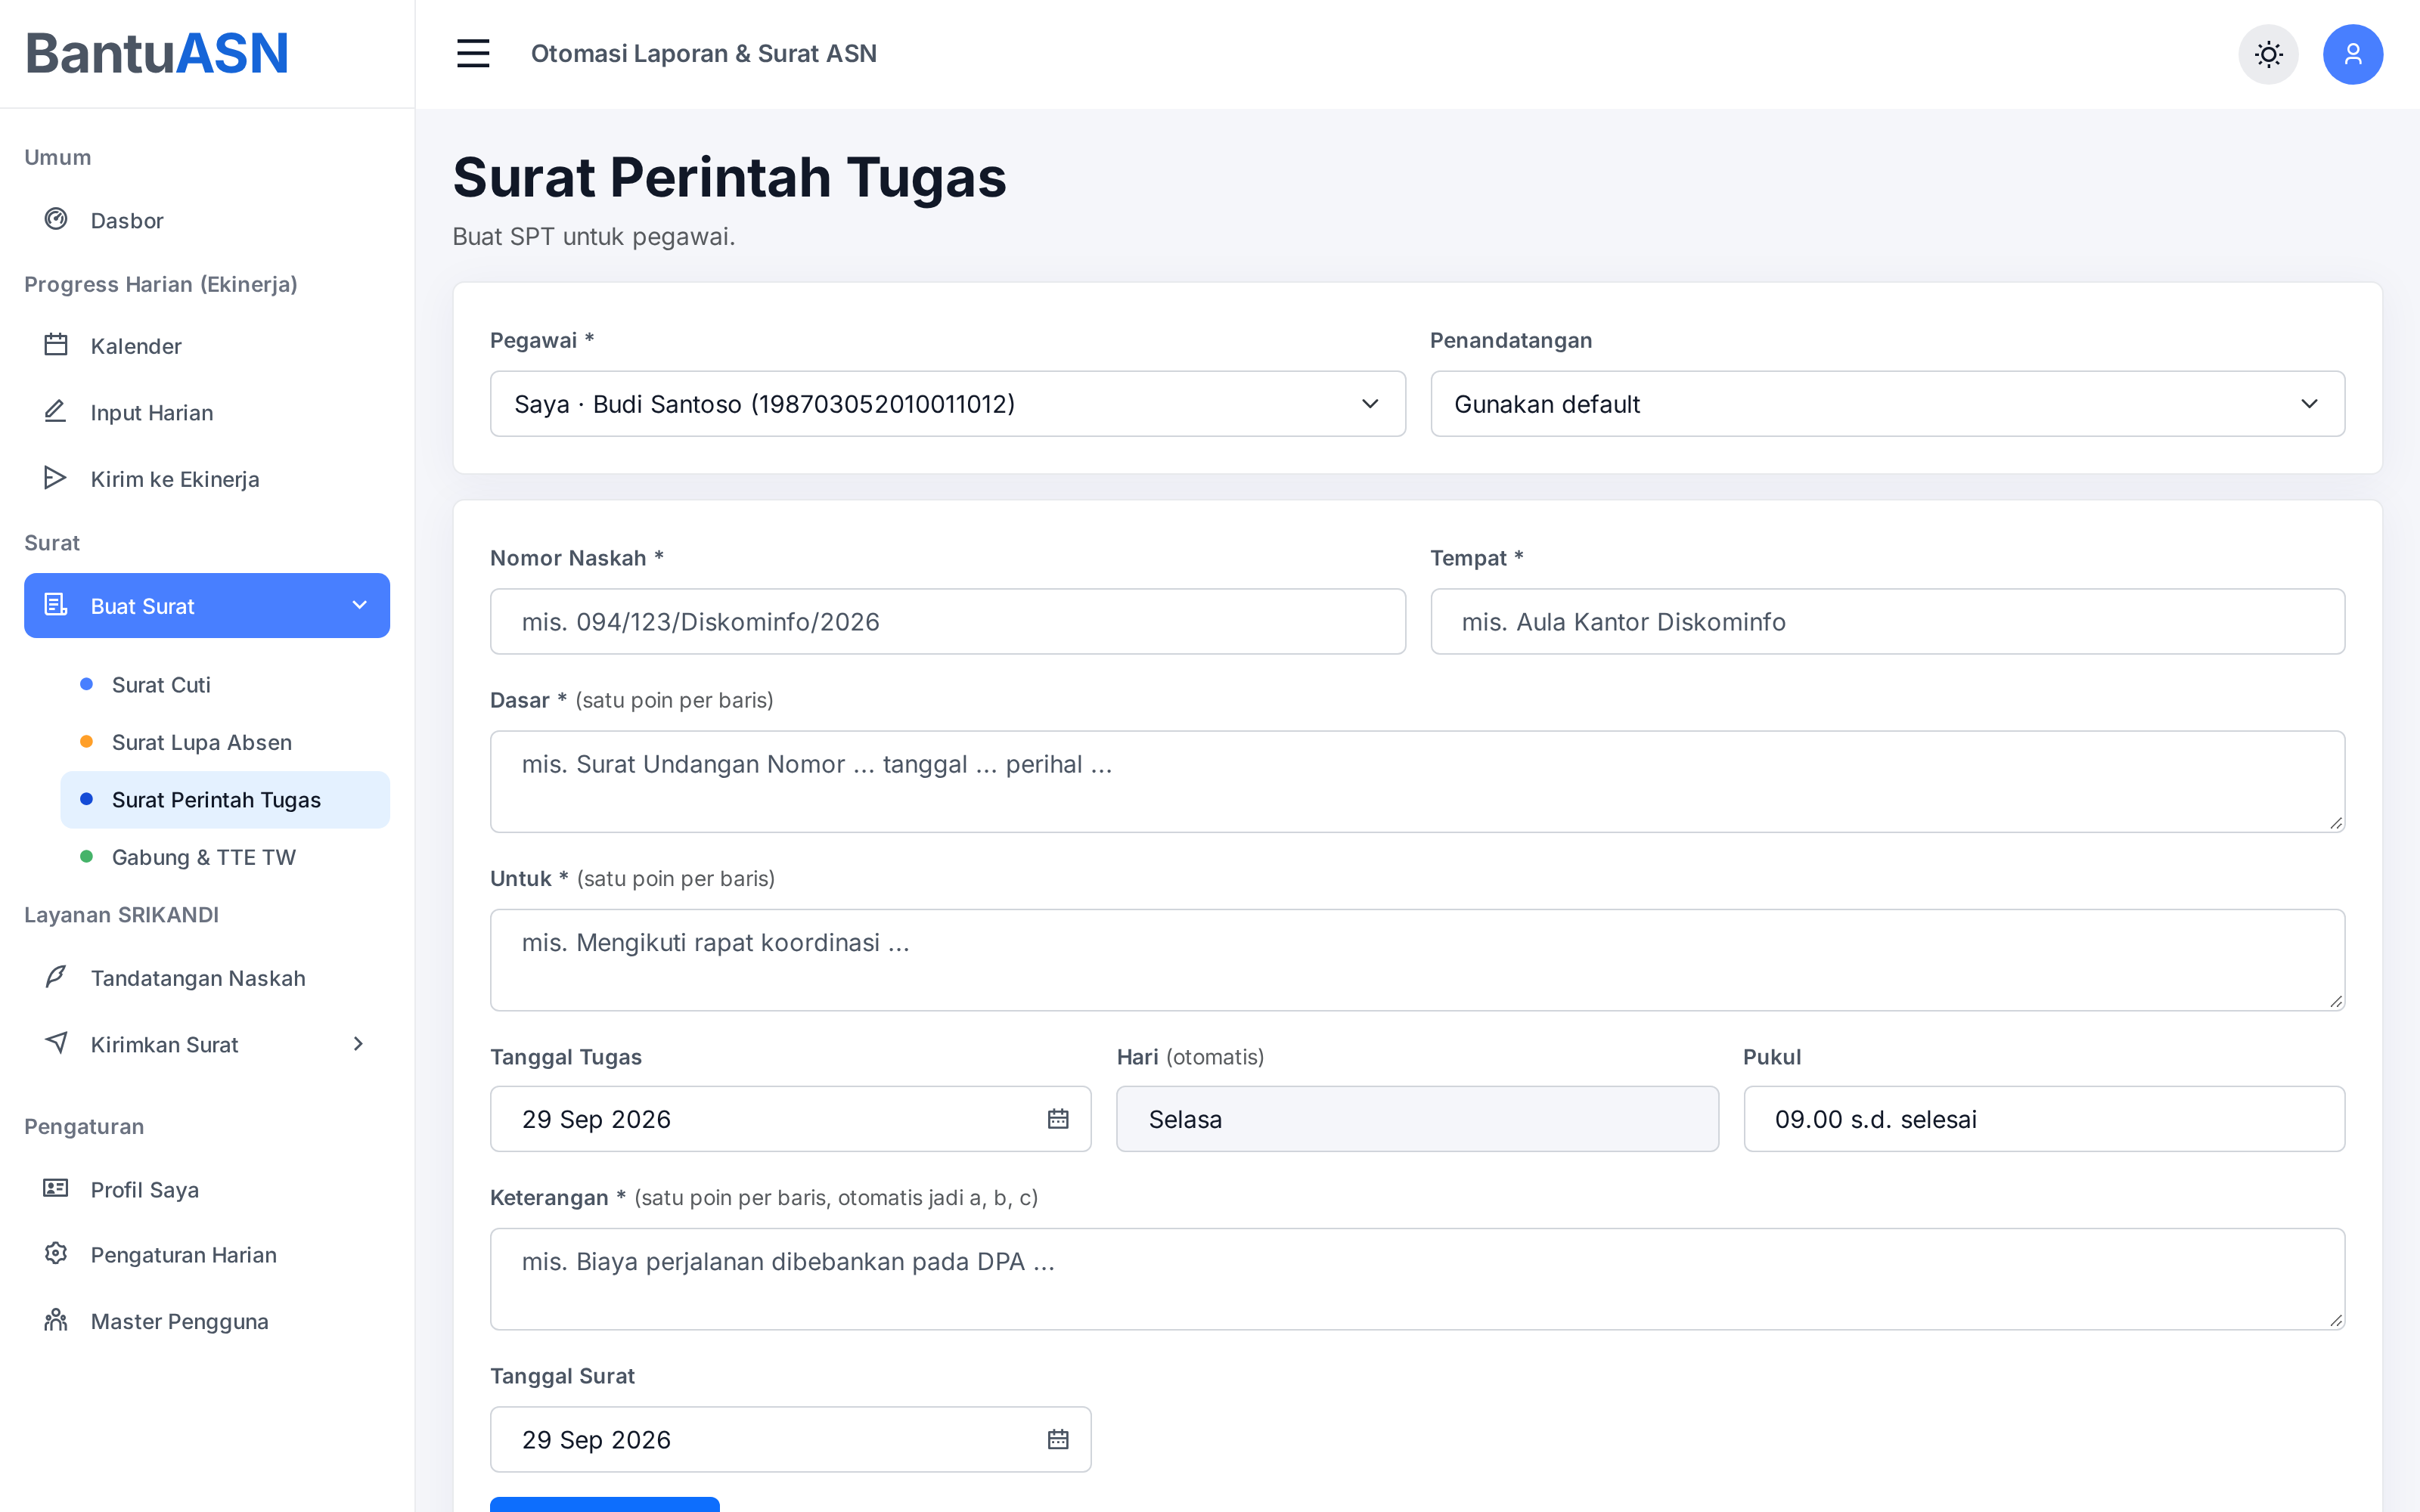Image resolution: width=2420 pixels, height=1512 pixels.
Task: Click the Tanggal Tugas date field
Action: [790, 1119]
